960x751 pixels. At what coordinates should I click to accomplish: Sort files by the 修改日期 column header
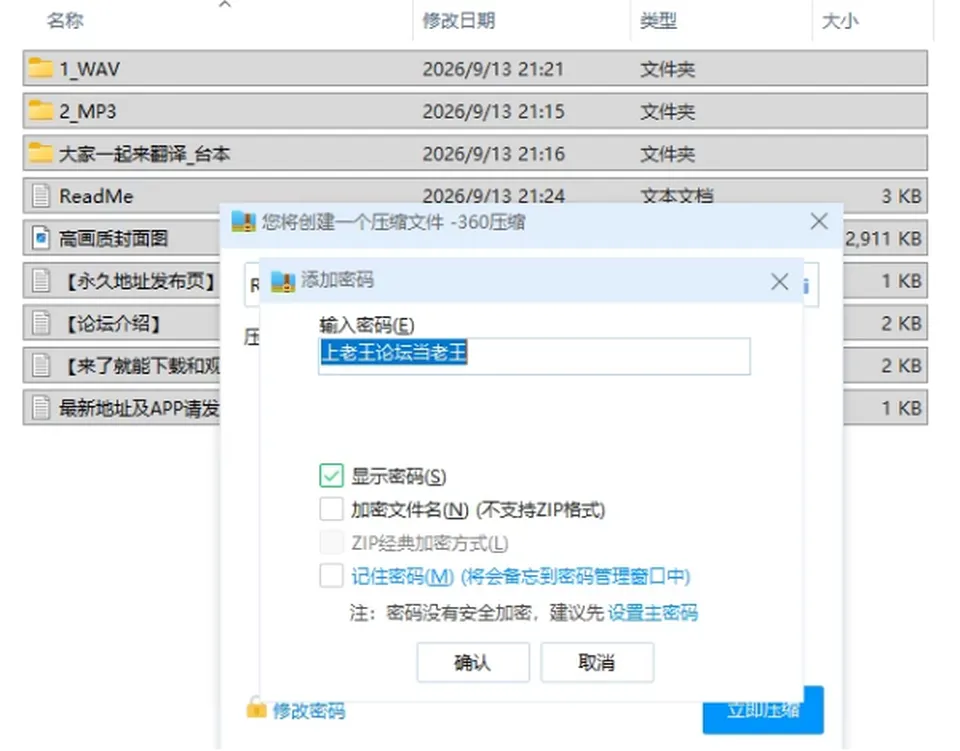click(459, 21)
